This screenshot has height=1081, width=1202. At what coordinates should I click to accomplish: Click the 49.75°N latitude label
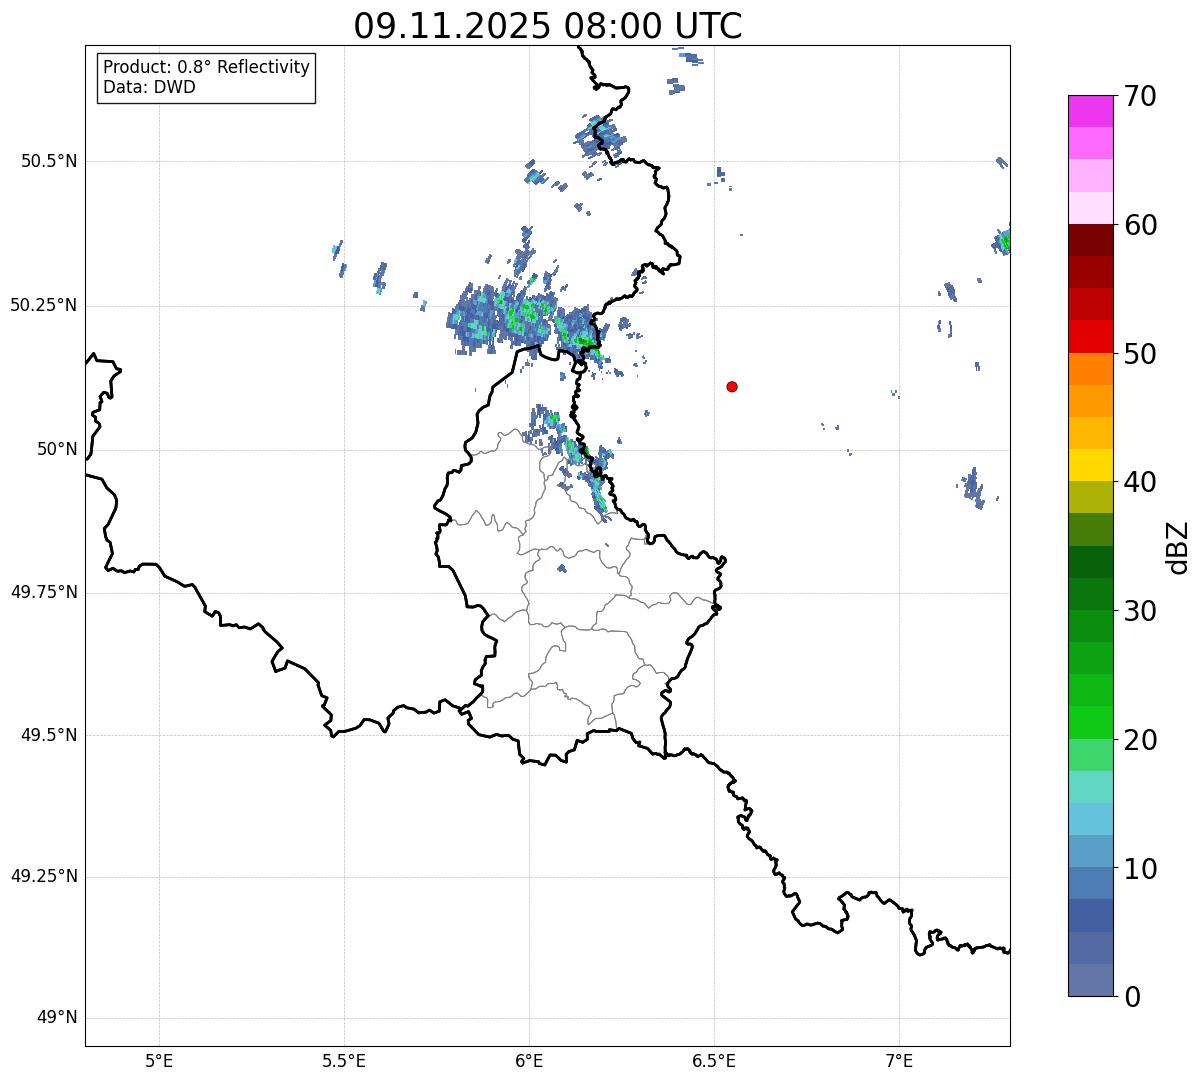click(43, 592)
